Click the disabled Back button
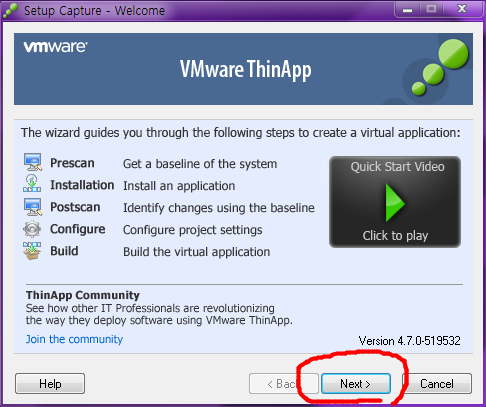Screen dimensions: 486x407 click(284, 384)
